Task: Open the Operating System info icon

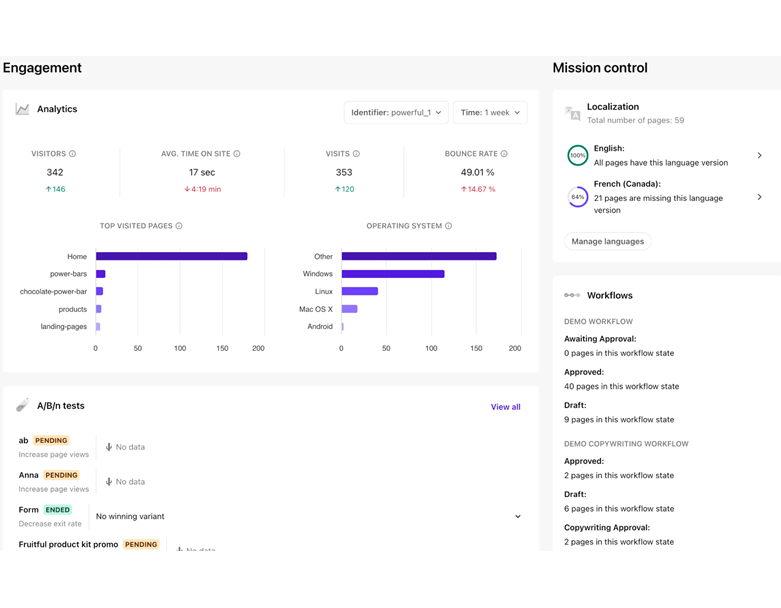Action: 448,226
